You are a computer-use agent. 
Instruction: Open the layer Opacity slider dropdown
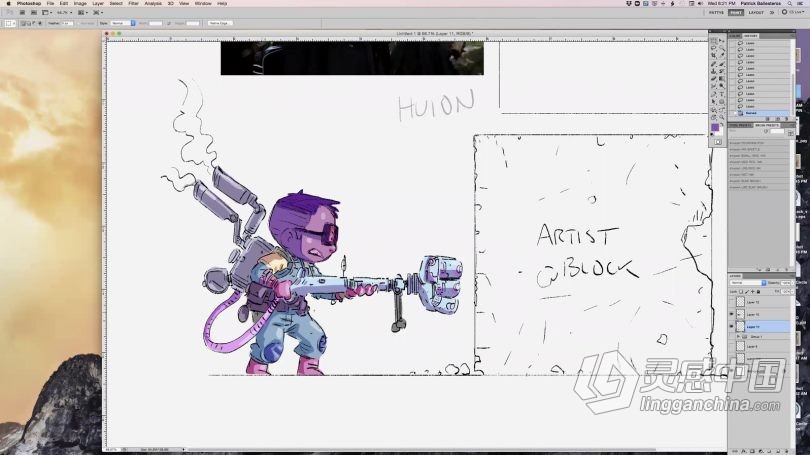[x=792, y=283]
